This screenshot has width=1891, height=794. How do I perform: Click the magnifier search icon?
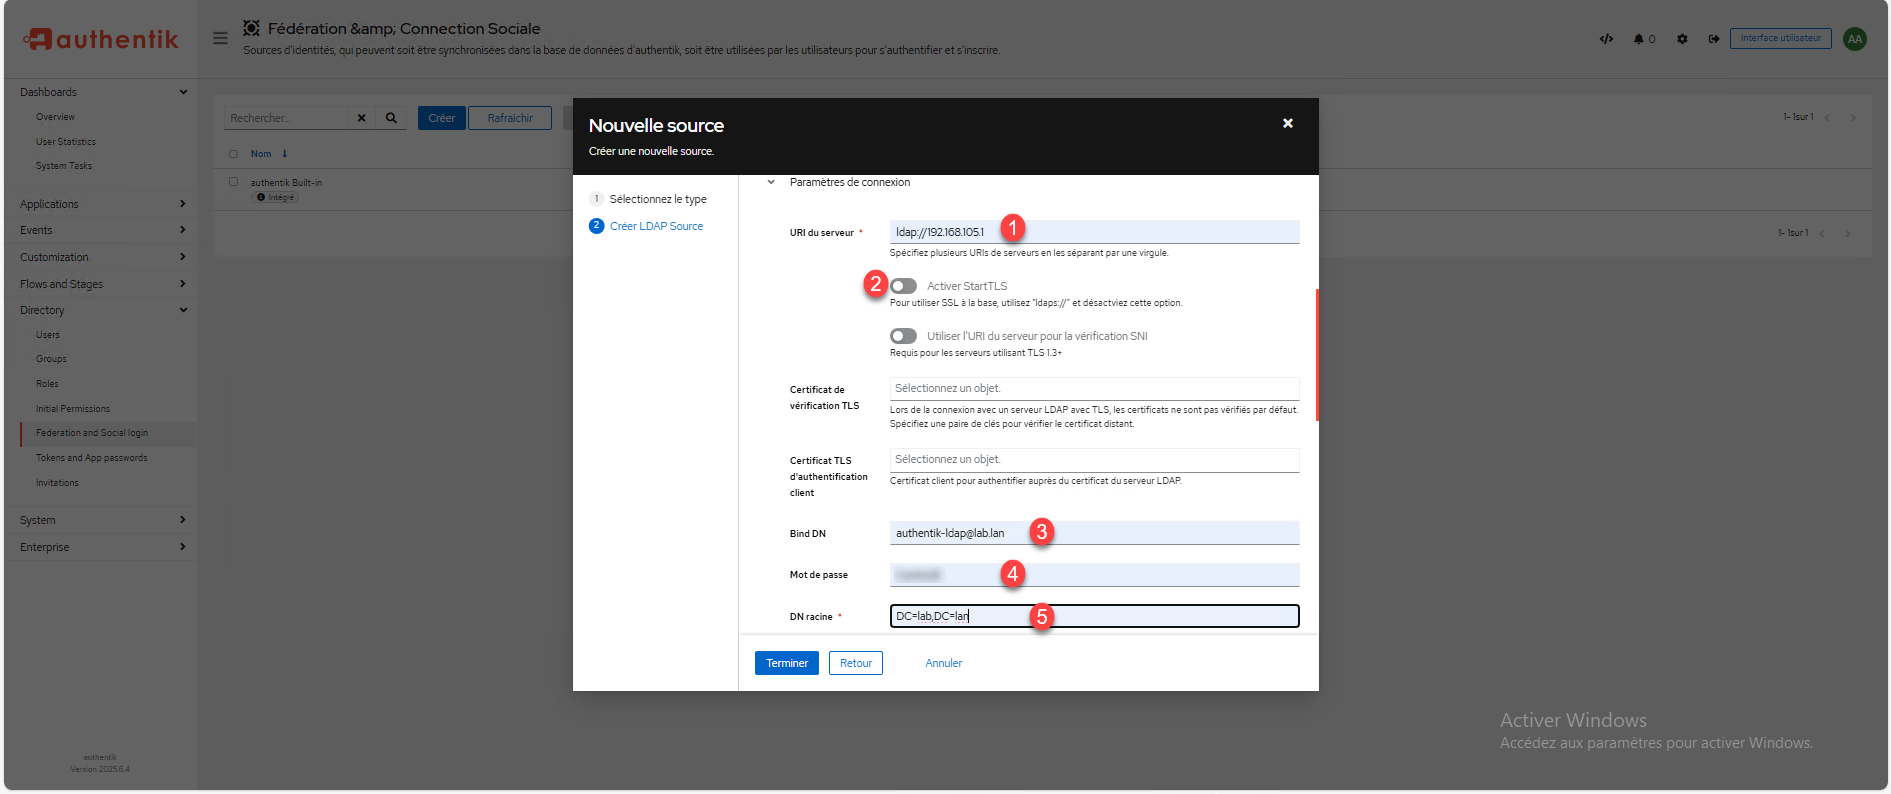pyautogui.click(x=391, y=118)
